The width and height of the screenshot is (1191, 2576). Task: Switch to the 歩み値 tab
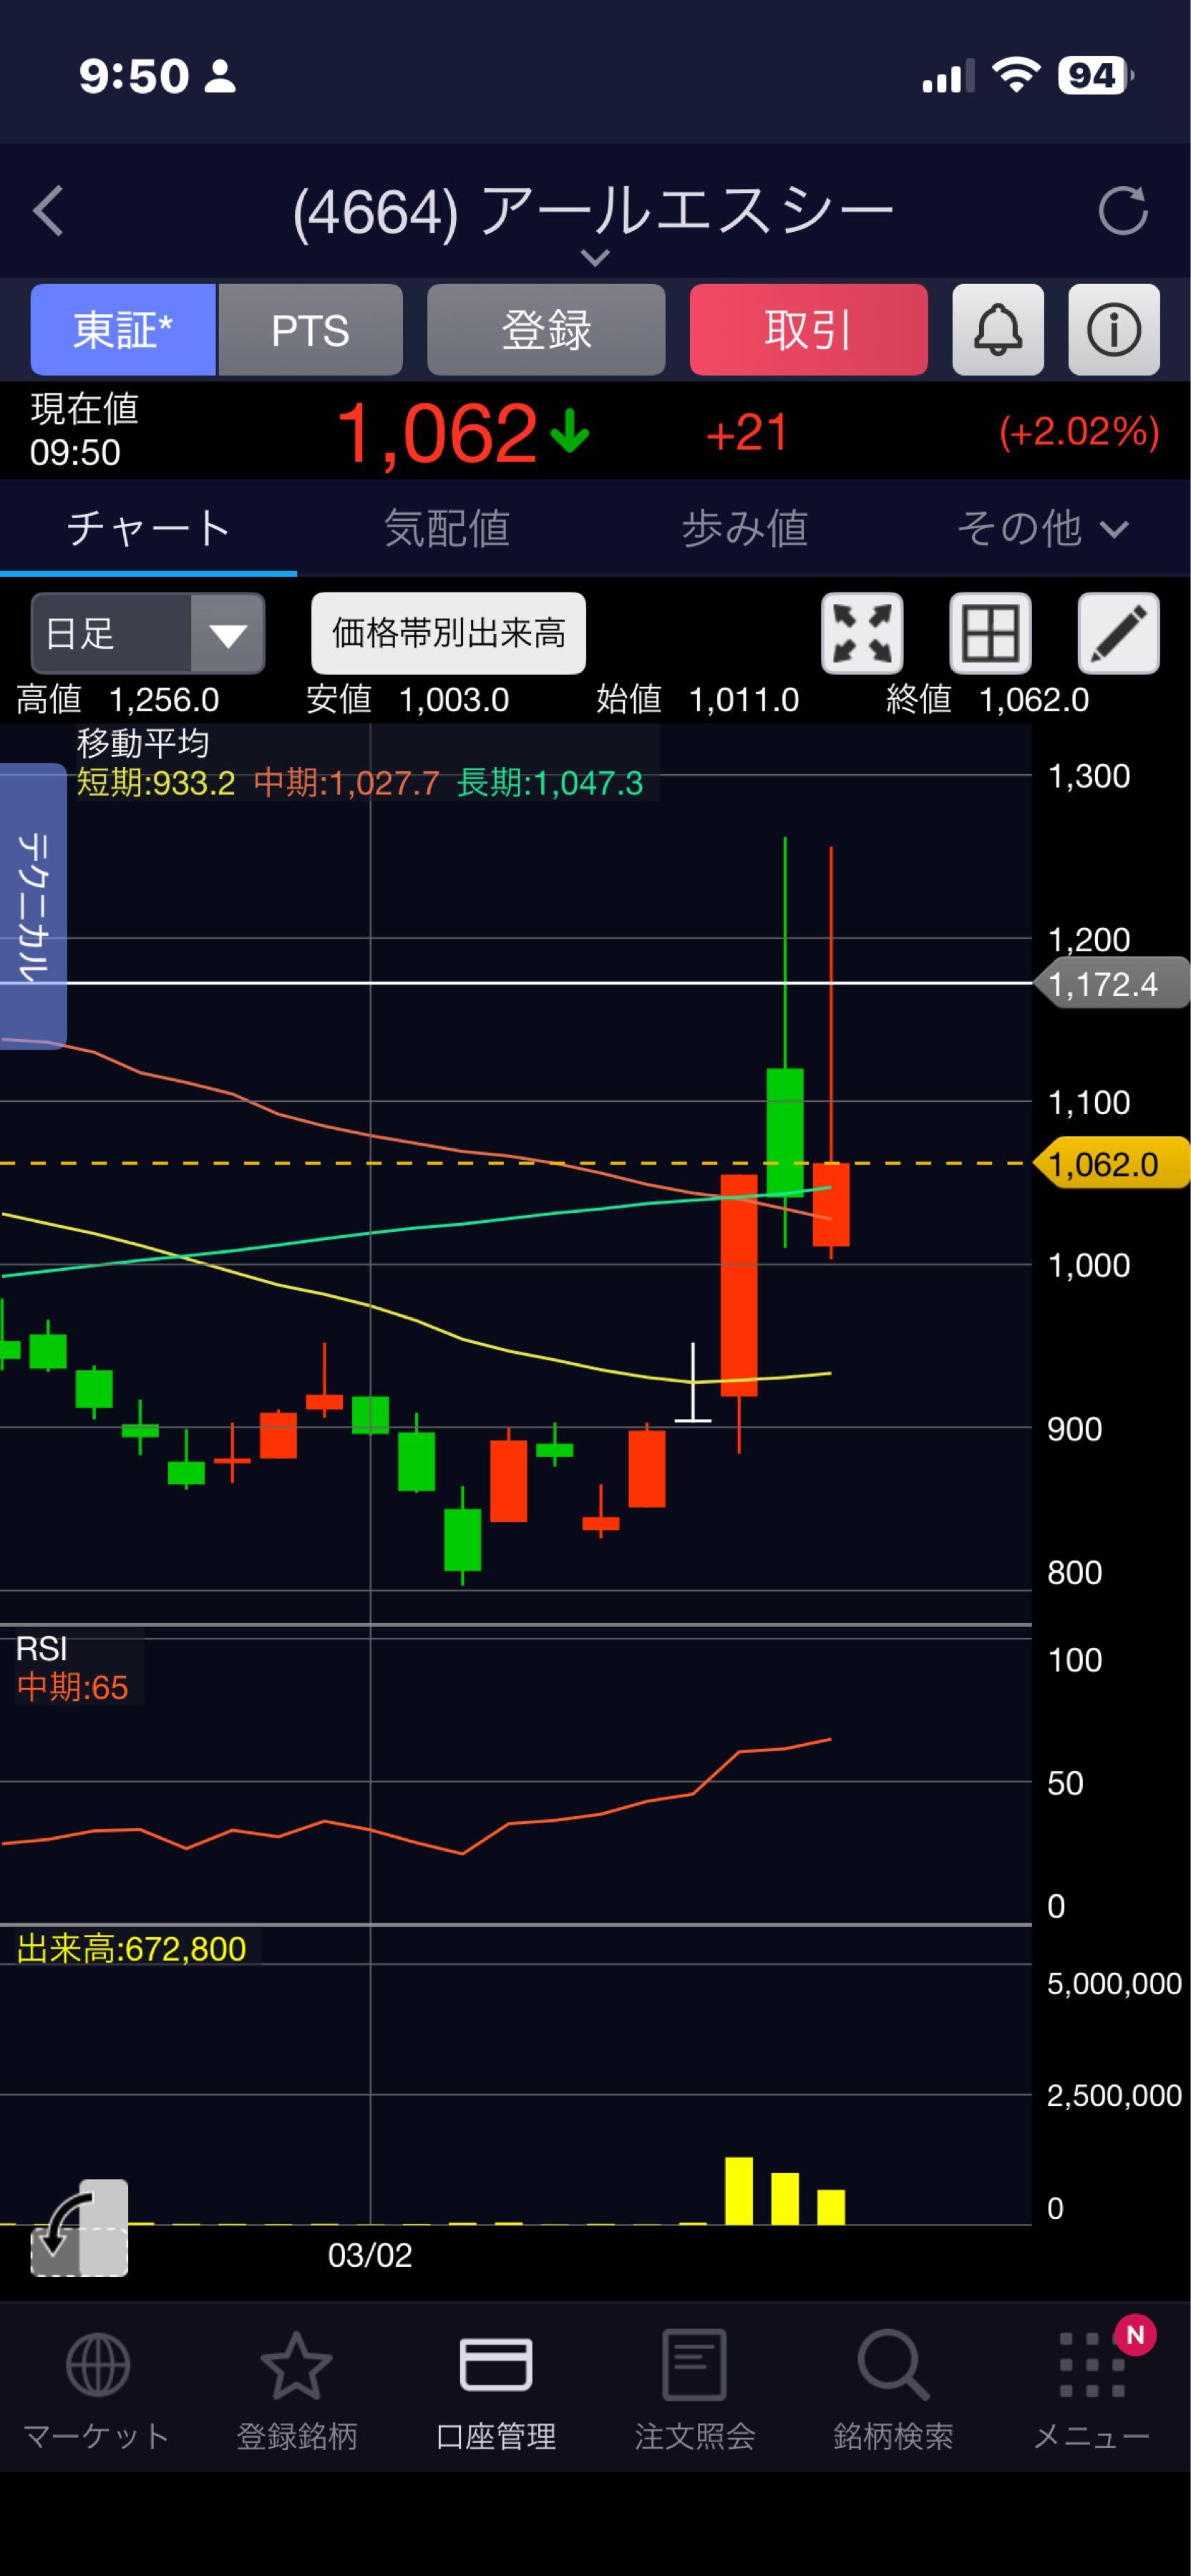(x=744, y=528)
